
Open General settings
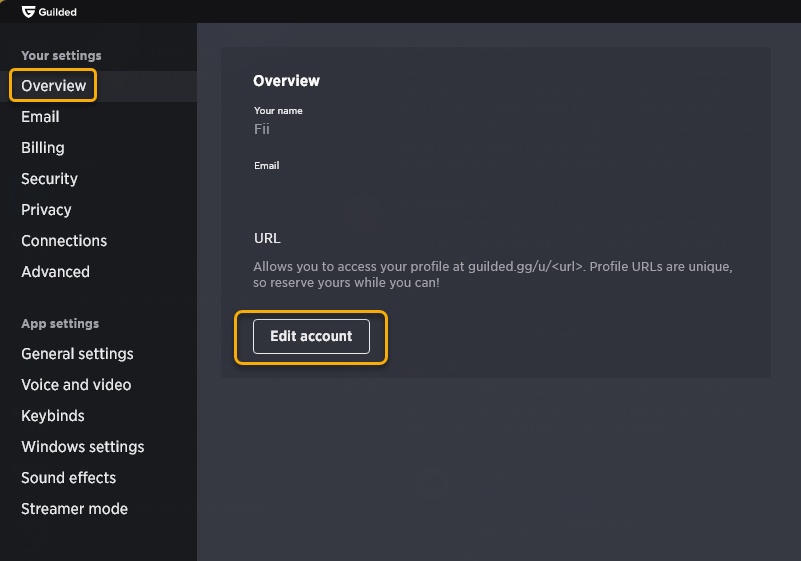tap(77, 354)
